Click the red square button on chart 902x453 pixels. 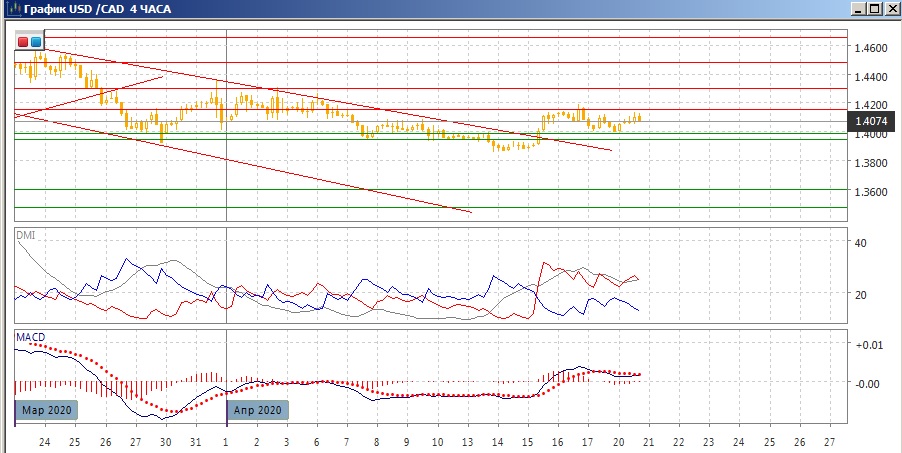coord(23,41)
